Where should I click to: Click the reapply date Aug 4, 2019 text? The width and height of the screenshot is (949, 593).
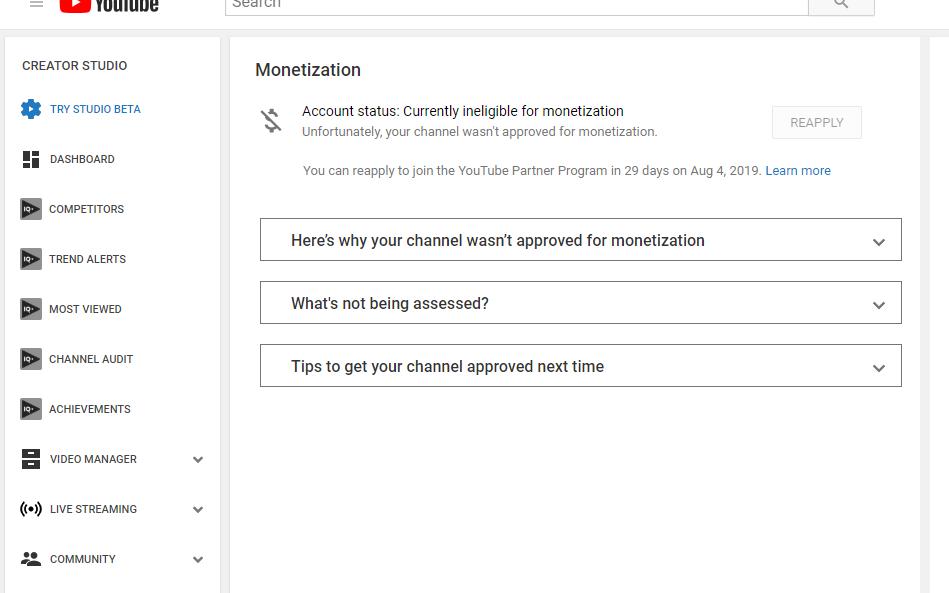[x=724, y=171]
